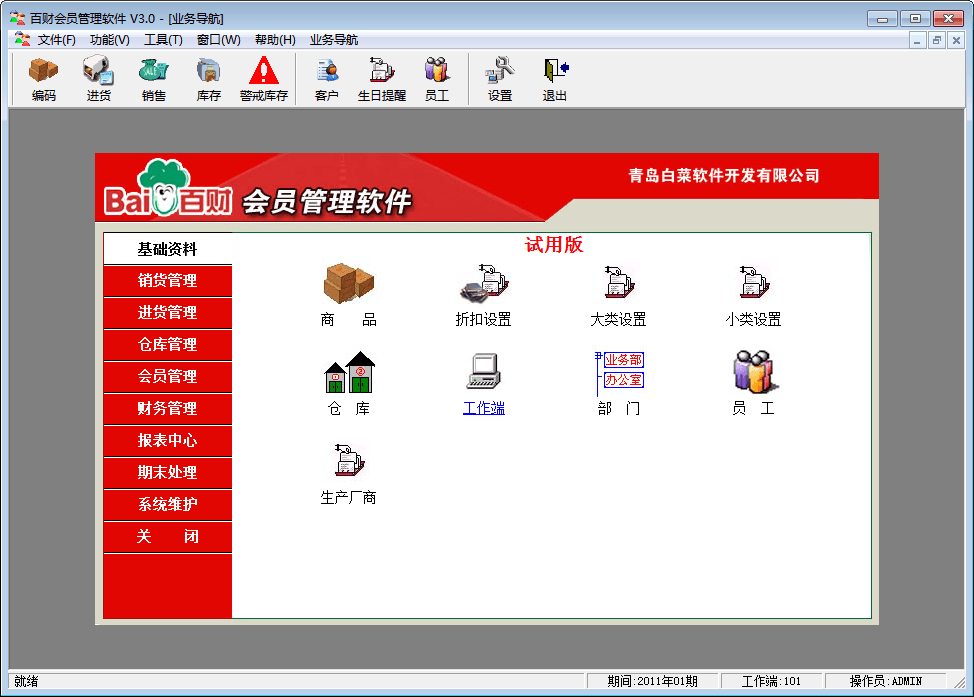Select 报表中心 in the sidebar
974x697 pixels.
pyautogui.click(x=167, y=441)
